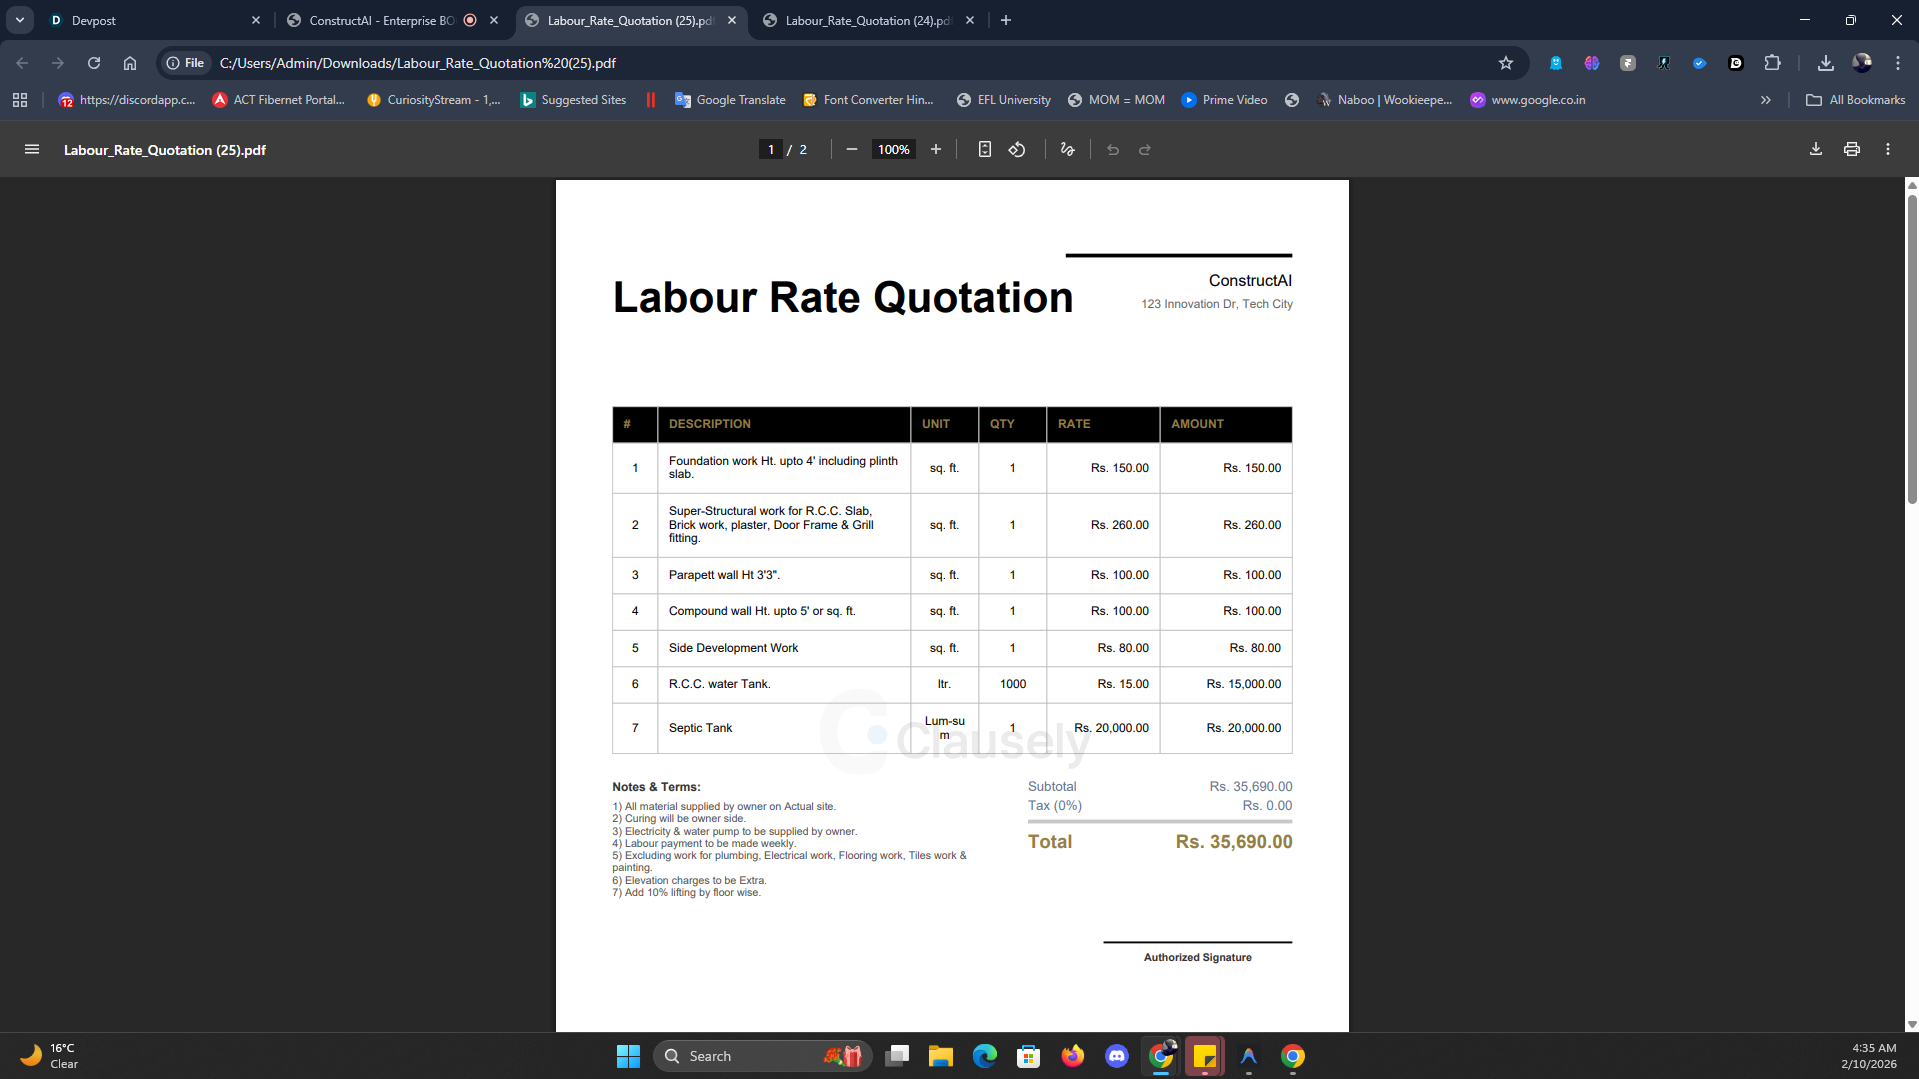Click the blue checkmark extension icon

coord(1700,63)
